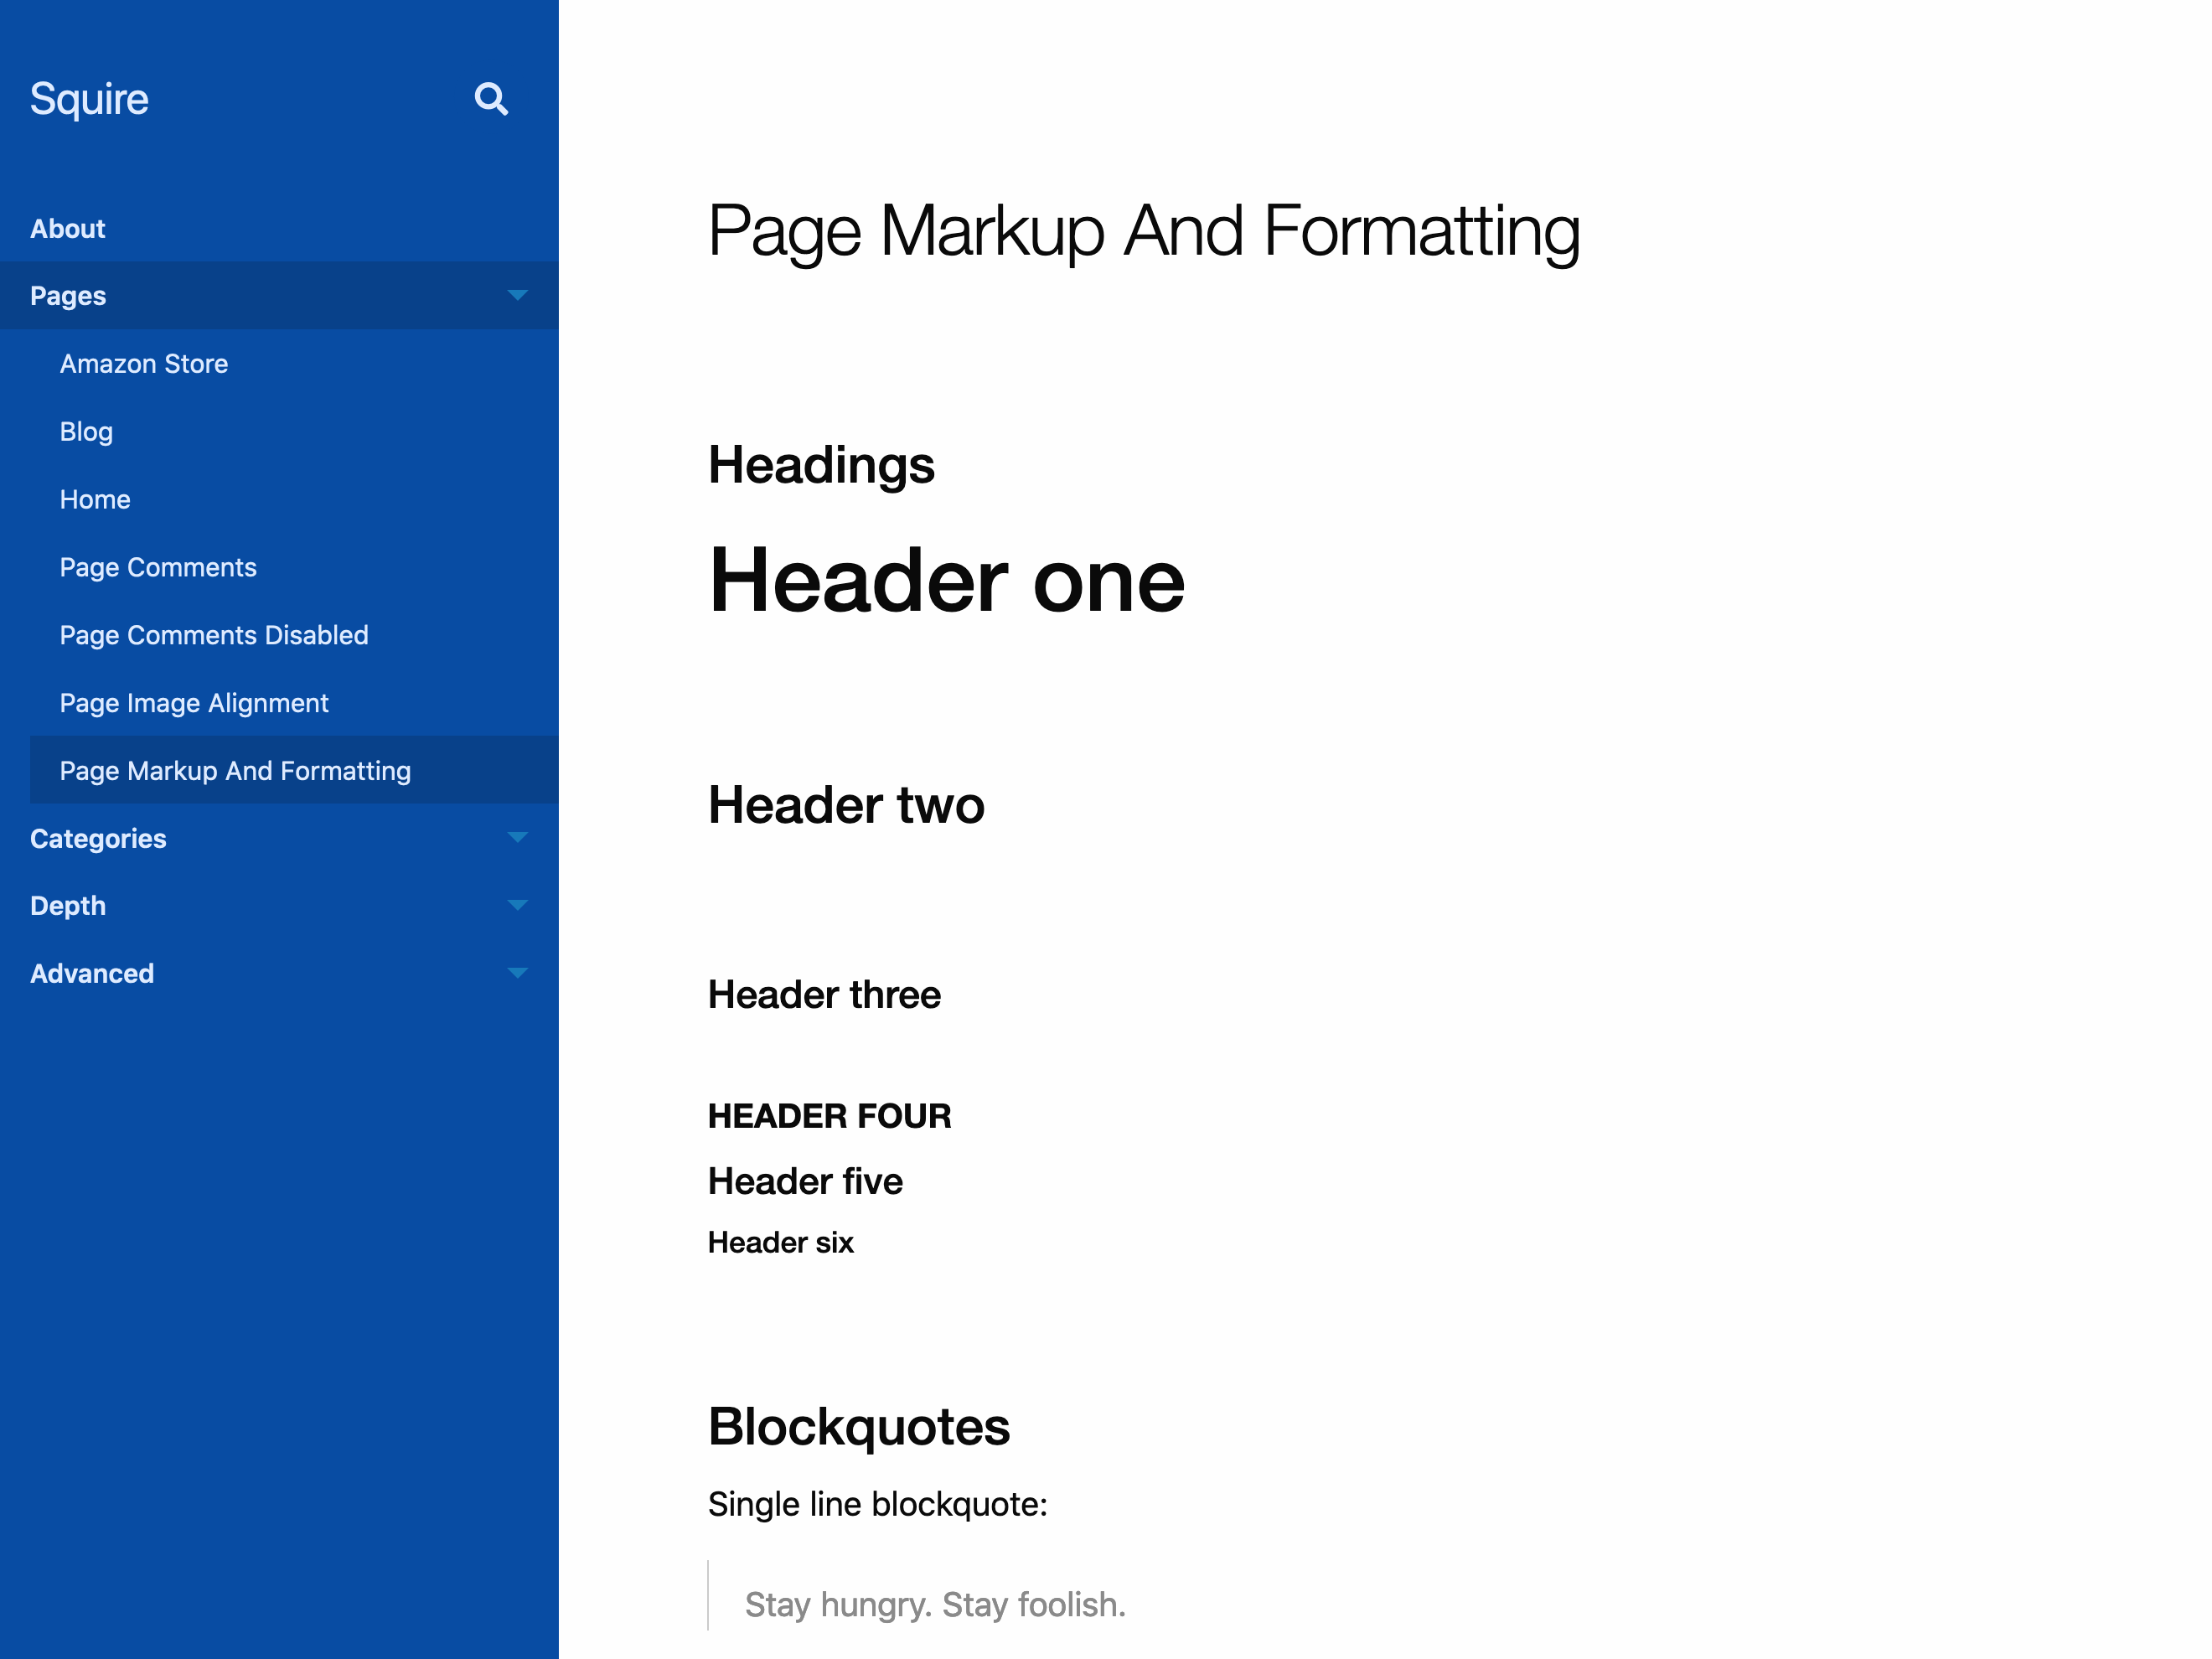This screenshot has height=1659, width=2212.
Task: Open the Amazon Store page link
Action: coord(144,364)
